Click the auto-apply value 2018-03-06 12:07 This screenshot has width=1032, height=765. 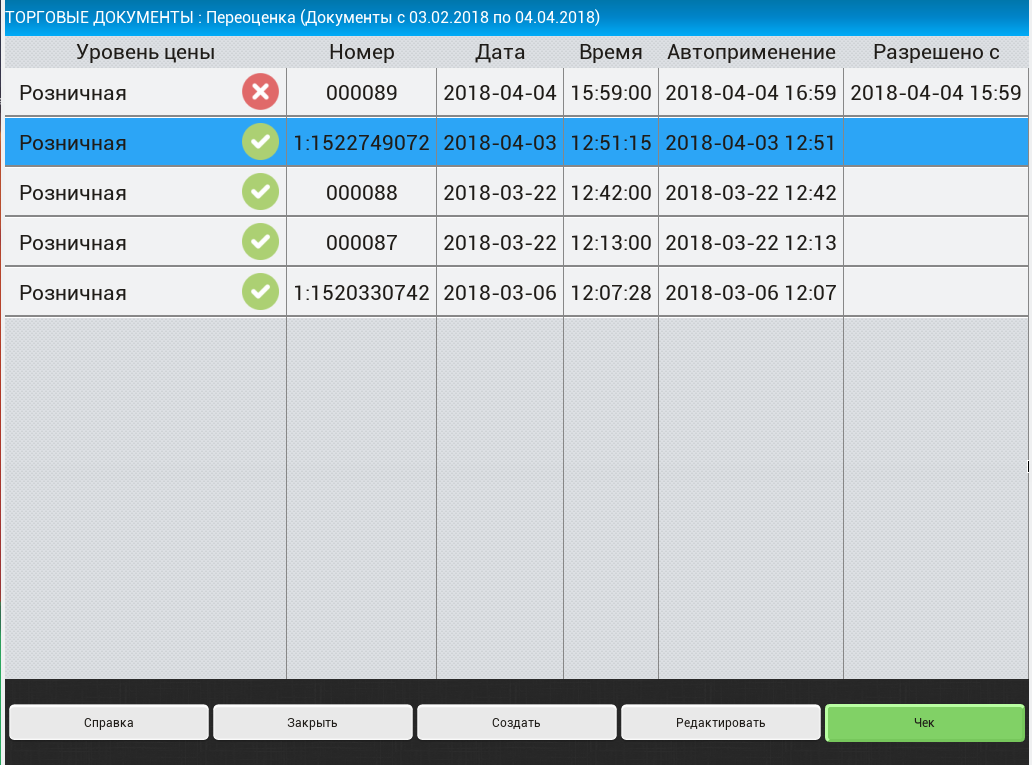751,292
